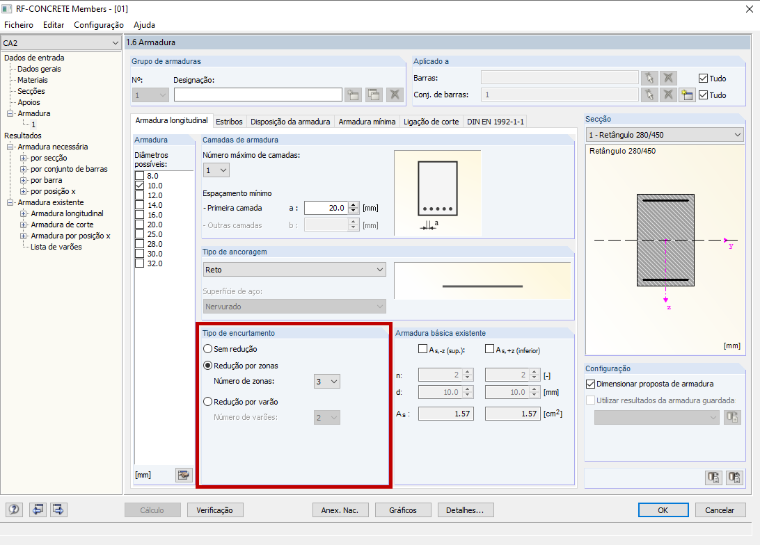760x545 pixels.
Task: Expand the Armadura de corte node
Action: [x=23, y=224]
